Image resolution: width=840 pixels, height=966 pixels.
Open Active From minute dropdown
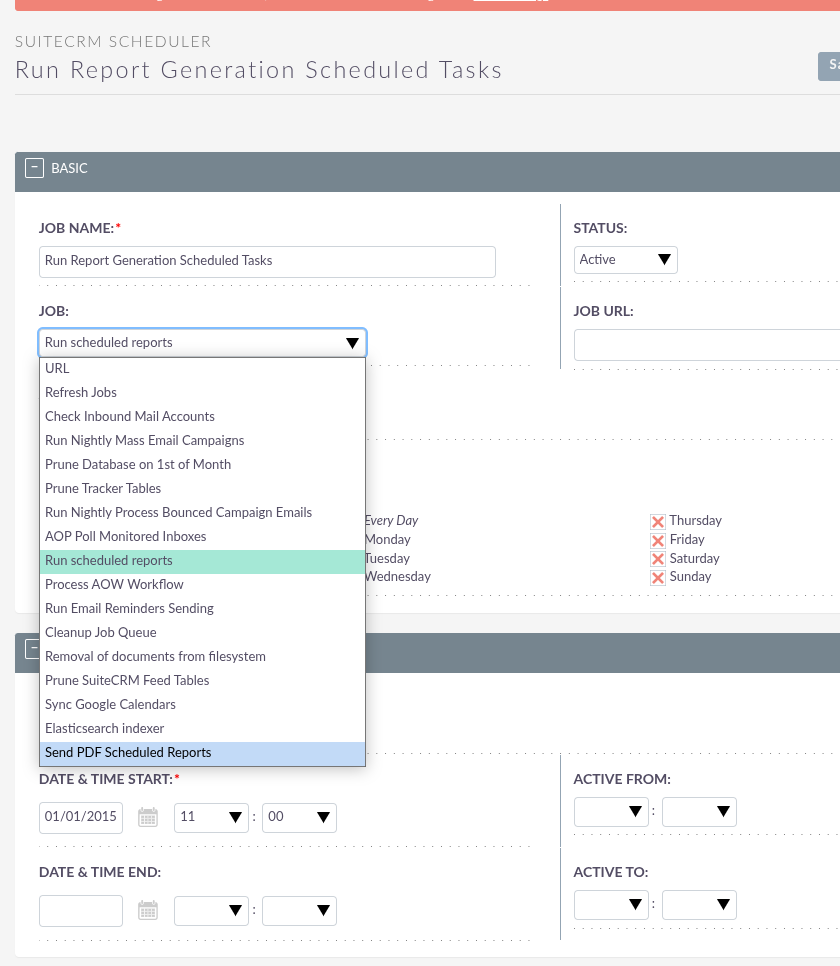point(699,812)
